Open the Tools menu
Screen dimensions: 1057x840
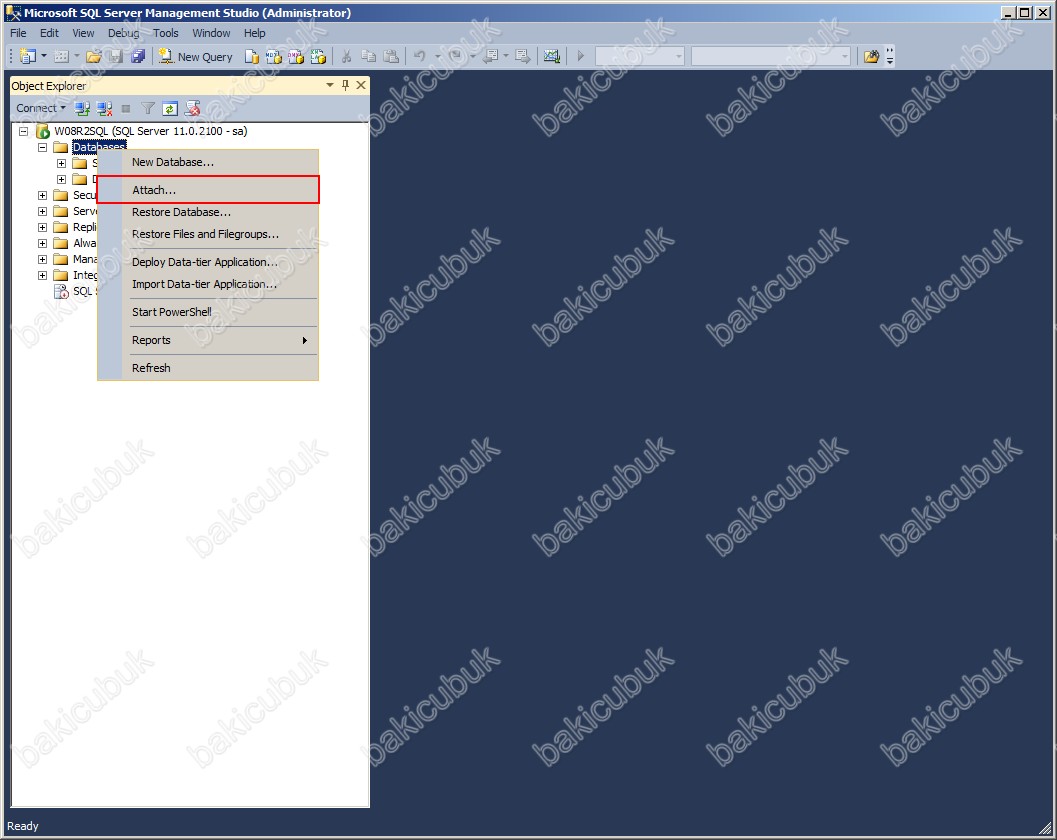[165, 33]
